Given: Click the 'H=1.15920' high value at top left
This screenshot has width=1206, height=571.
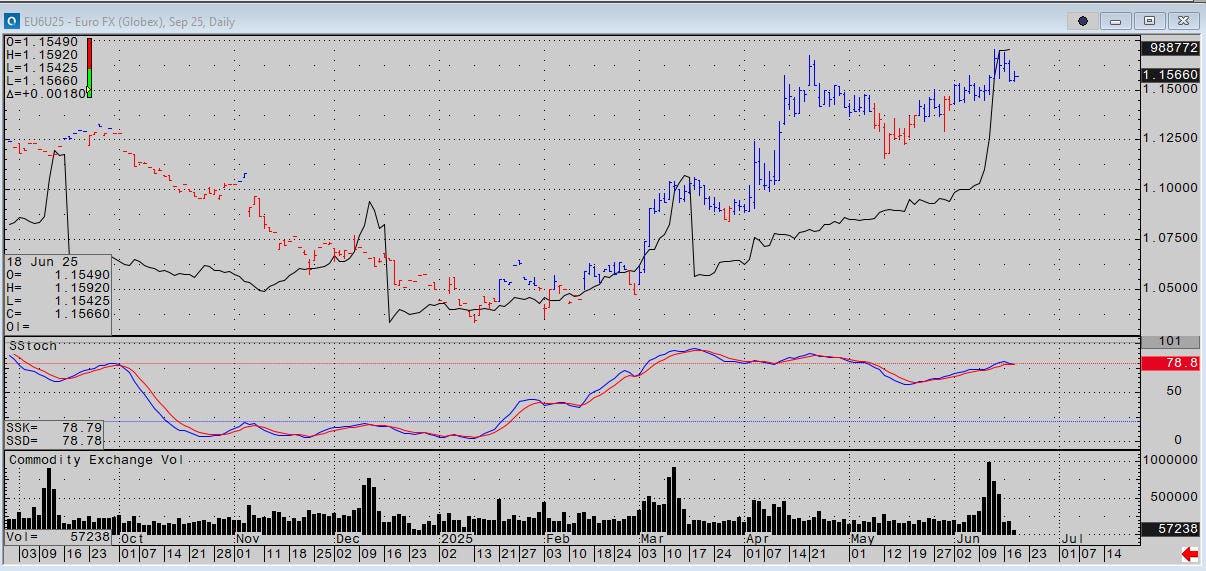Looking at the screenshot, I should 40,55.
